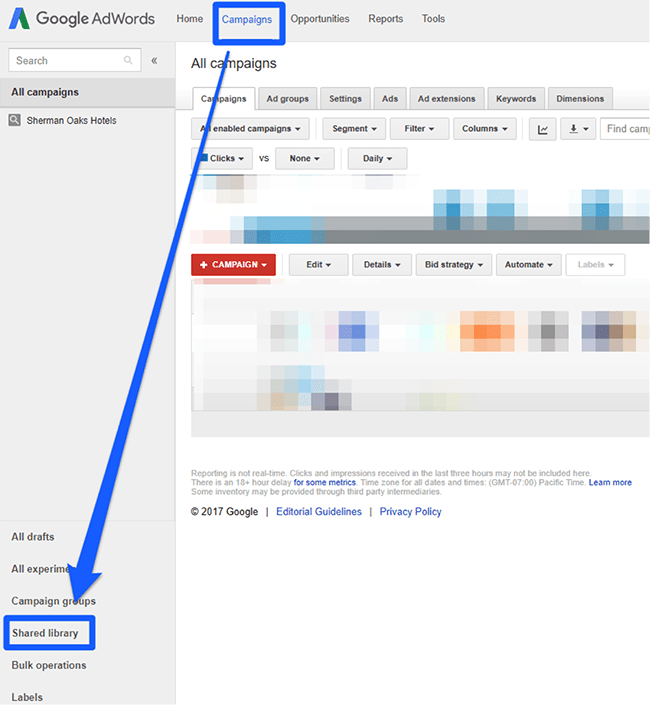Viewport: 650px width, 705px height.
Task: Switch to the Keywords tab
Action: click(x=516, y=98)
